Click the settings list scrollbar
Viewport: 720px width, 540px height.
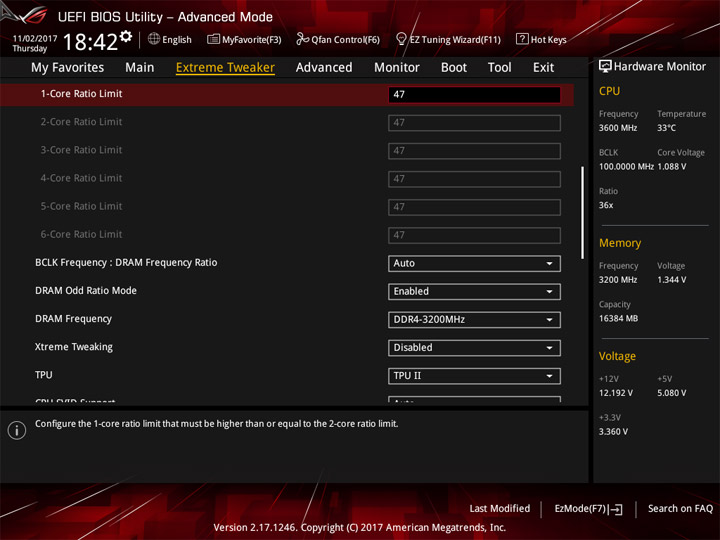click(x=583, y=213)
